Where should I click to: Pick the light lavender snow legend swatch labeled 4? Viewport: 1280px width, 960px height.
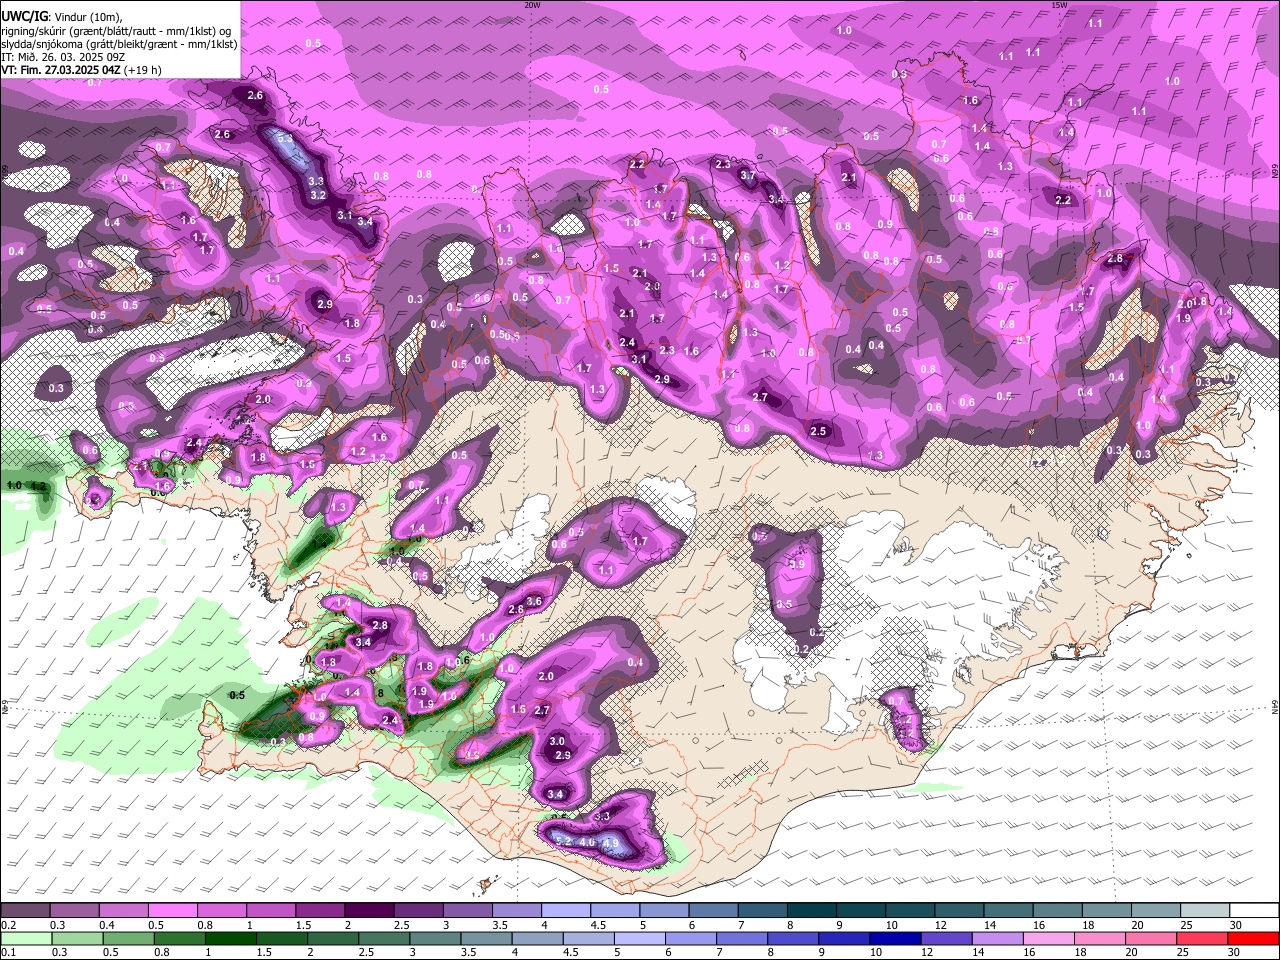pyautogui.click(x=565, y=911)
